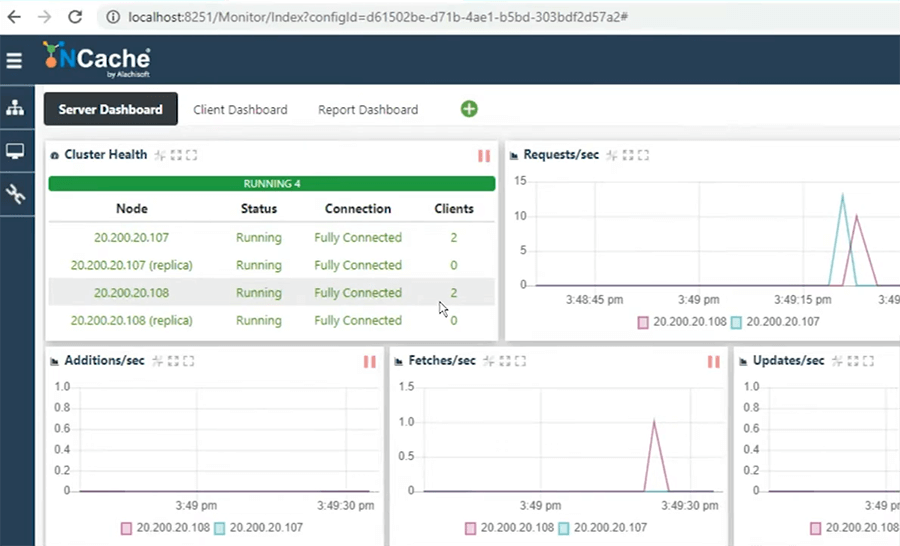Open the cluster topology sidebar icon
Screen dimensions: 900x546
[x=15, y=107]
